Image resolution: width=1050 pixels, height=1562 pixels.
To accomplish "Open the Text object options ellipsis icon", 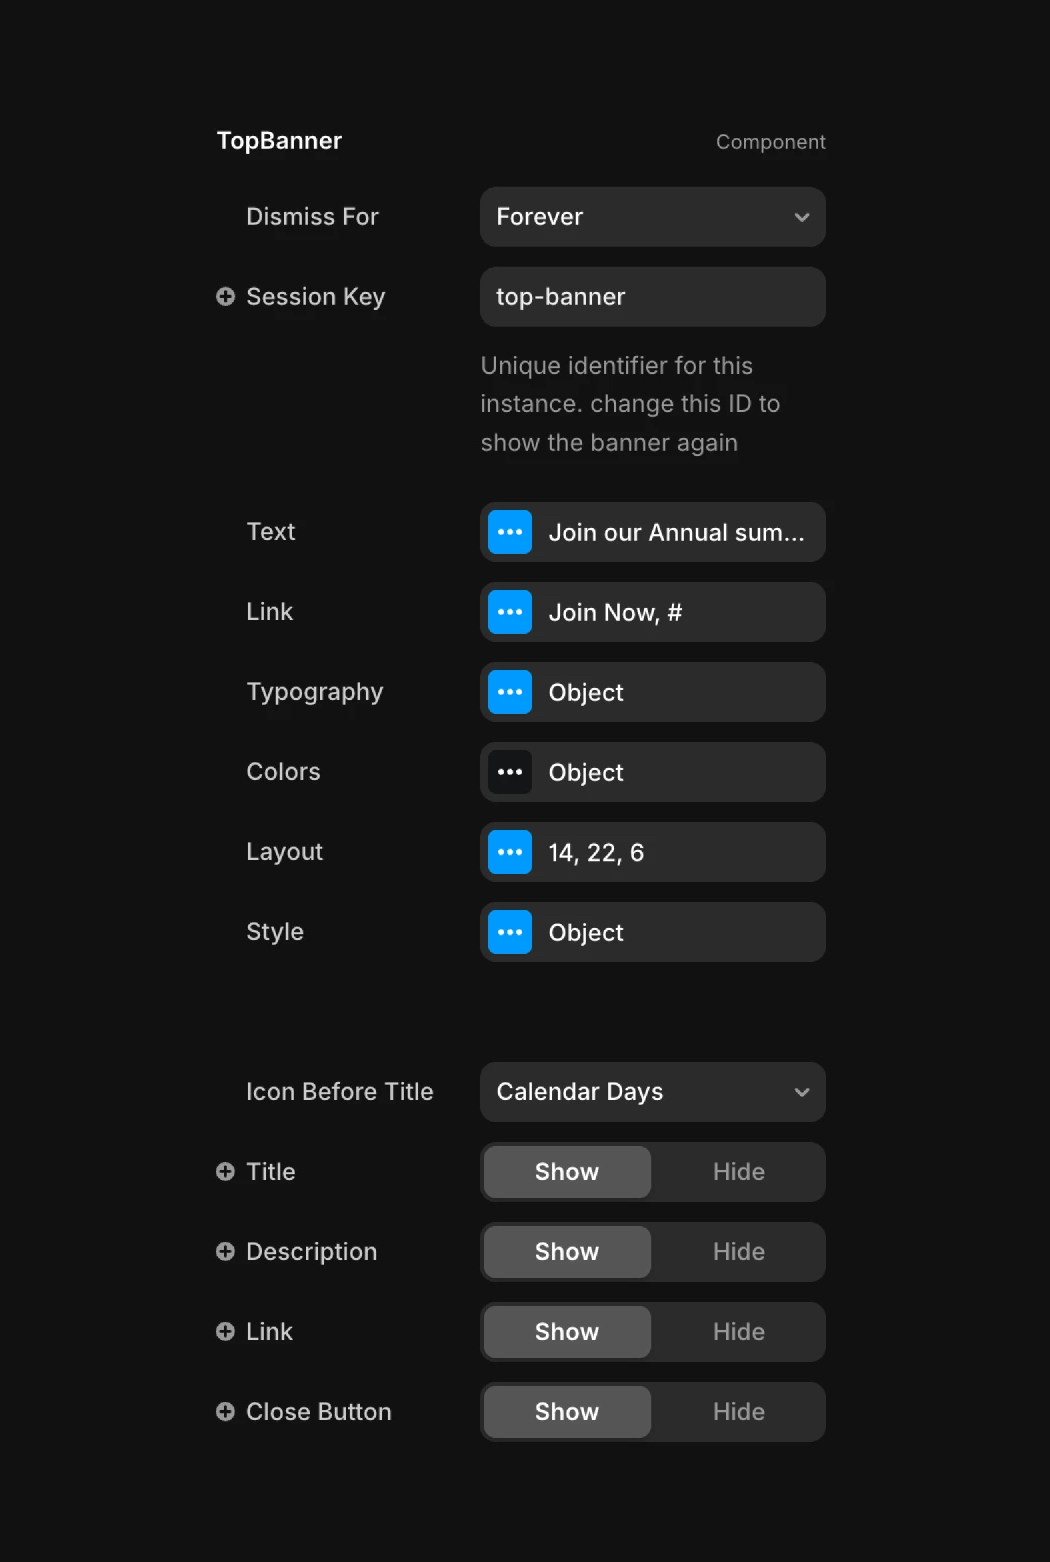I will (x=509, y=532).
